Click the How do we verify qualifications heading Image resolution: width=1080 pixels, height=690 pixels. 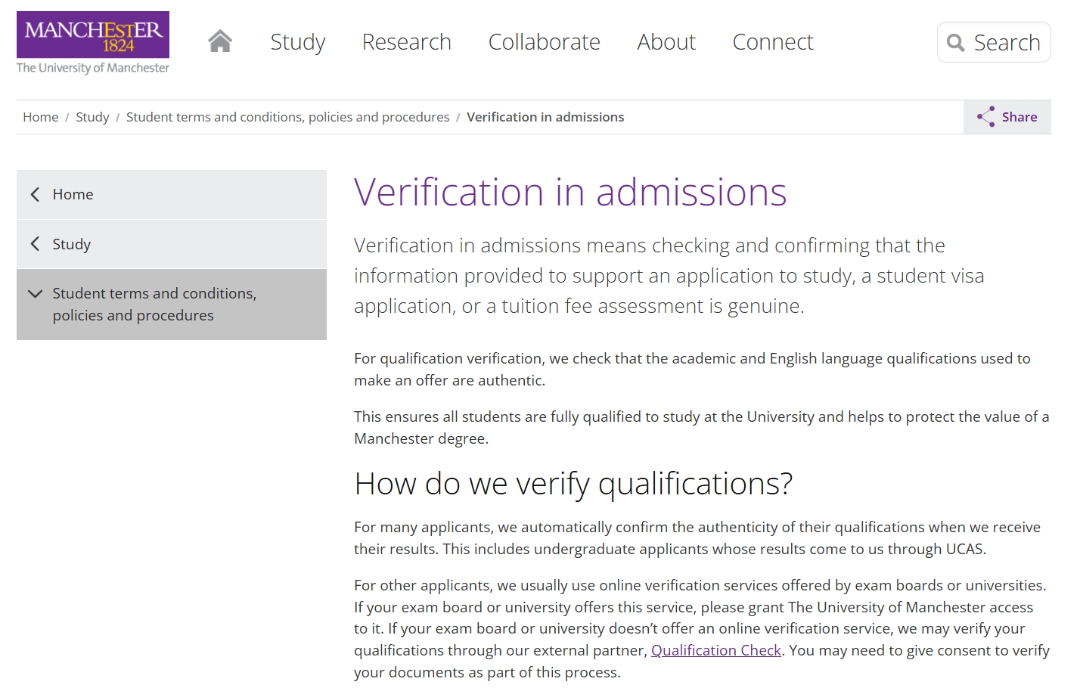[x=573, y=483]
